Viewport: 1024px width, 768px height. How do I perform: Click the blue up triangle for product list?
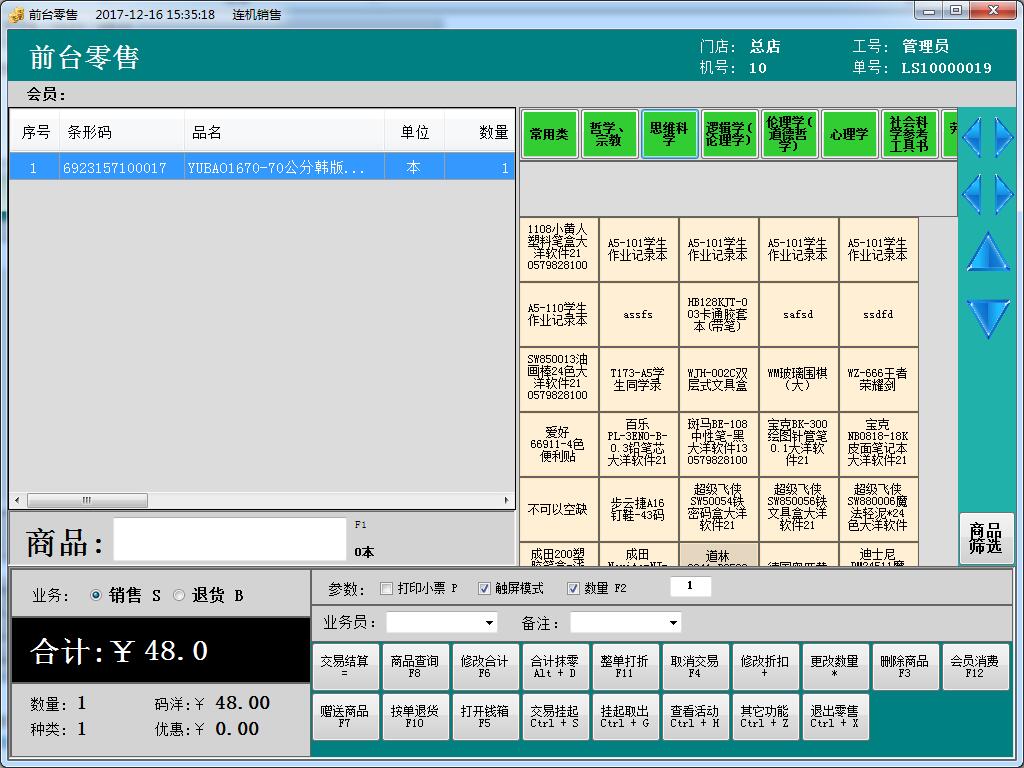tap(987, 251)
